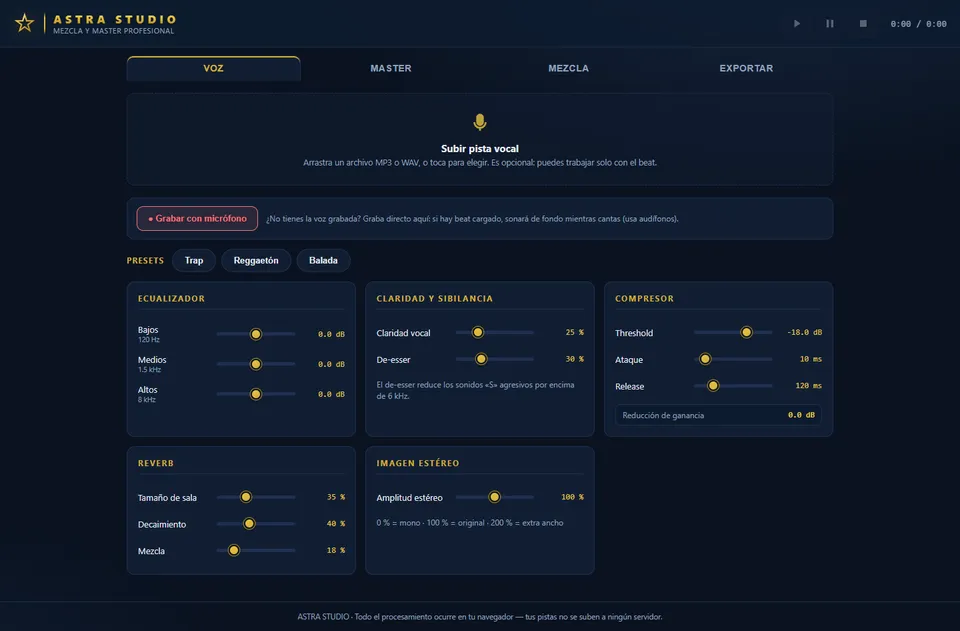Click the REVERB panel heading

pos(156,463)
